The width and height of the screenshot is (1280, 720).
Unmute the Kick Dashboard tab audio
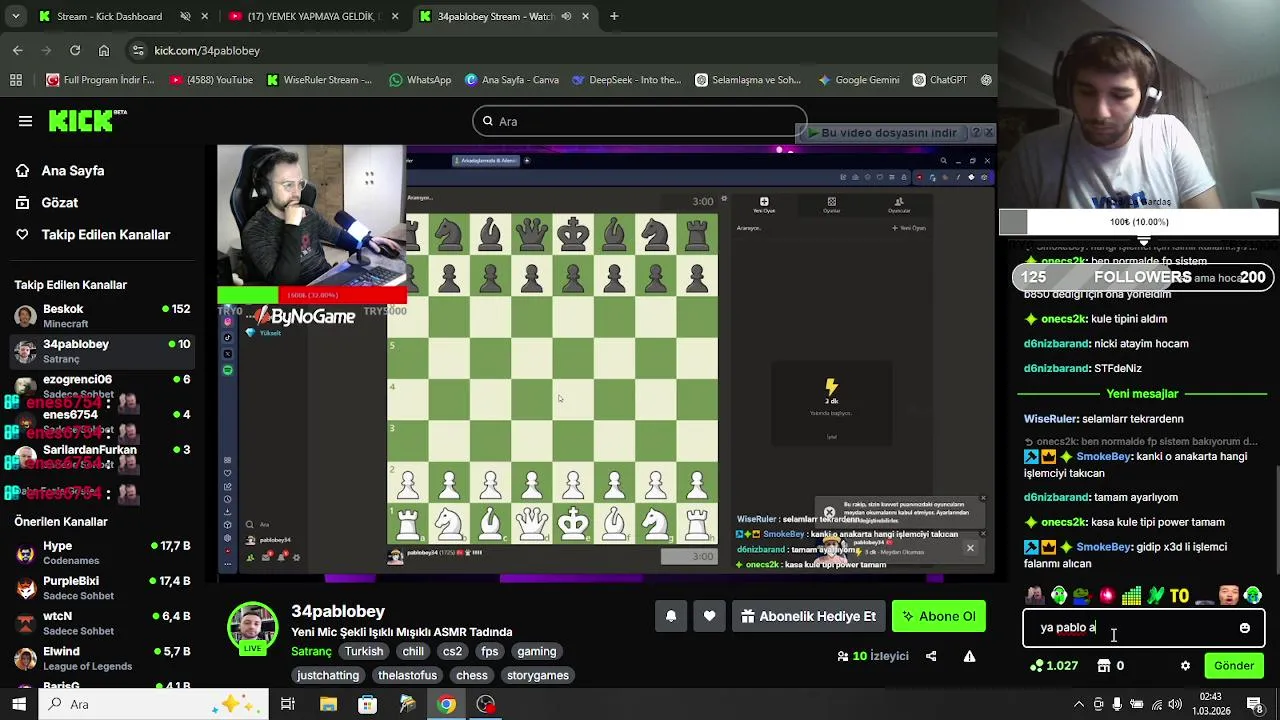185,16
